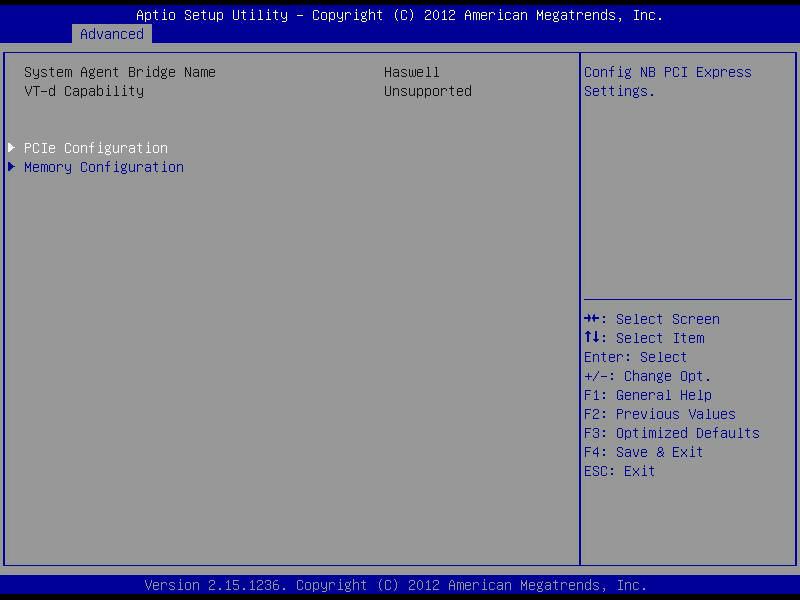Image resolution: width=800 pixels, height=600 pixels.
Task: Click the Select Screen key hint
Action: (652, 319)
